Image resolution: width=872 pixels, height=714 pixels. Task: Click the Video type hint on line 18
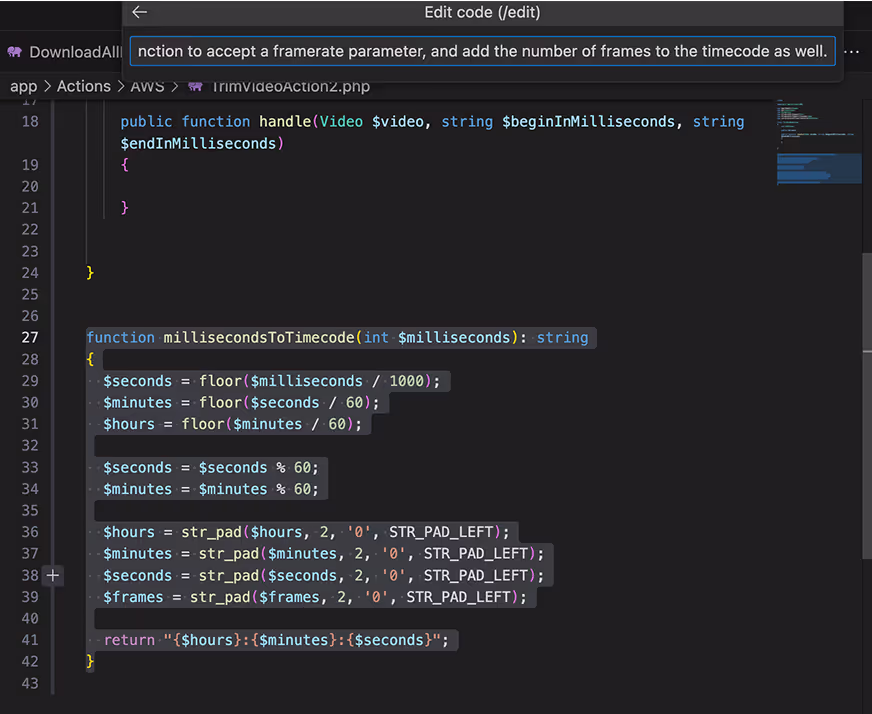click(x=341, y=121)
